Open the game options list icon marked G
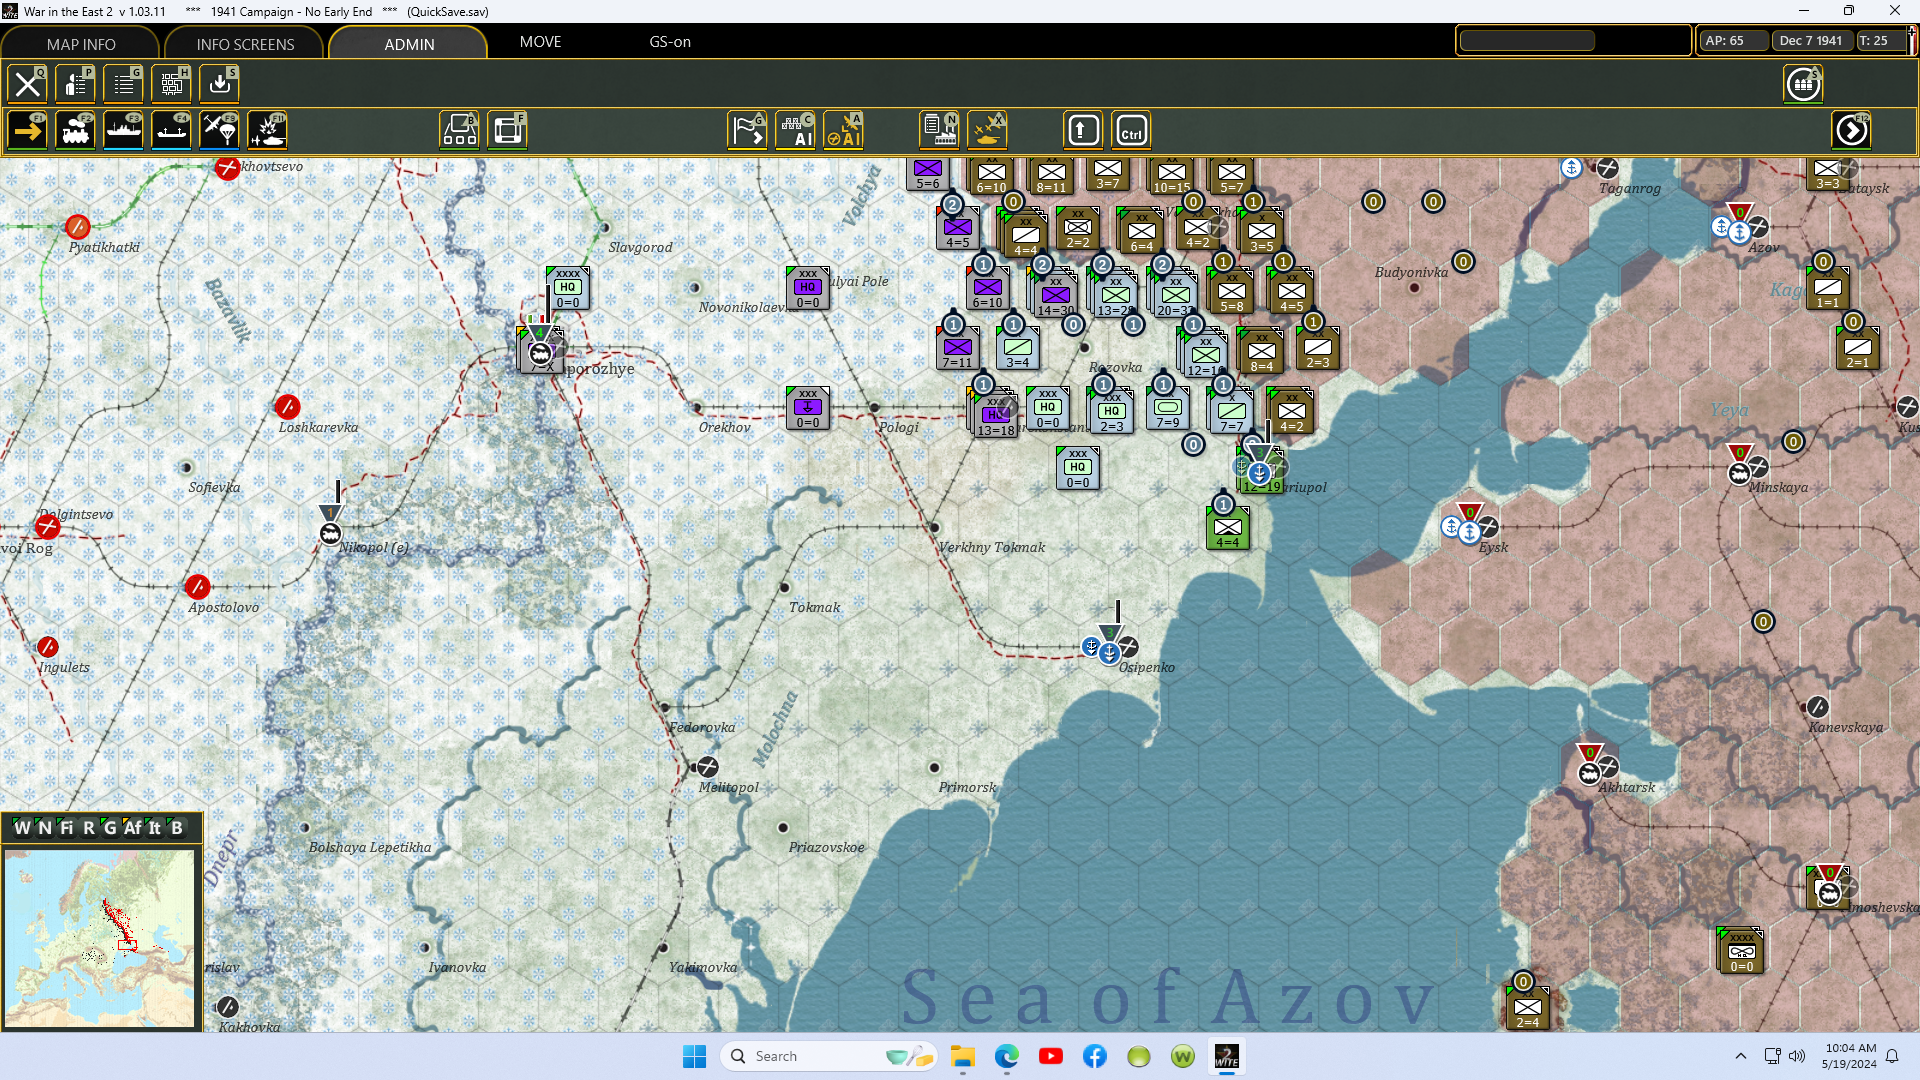 [x=124, y=84]
